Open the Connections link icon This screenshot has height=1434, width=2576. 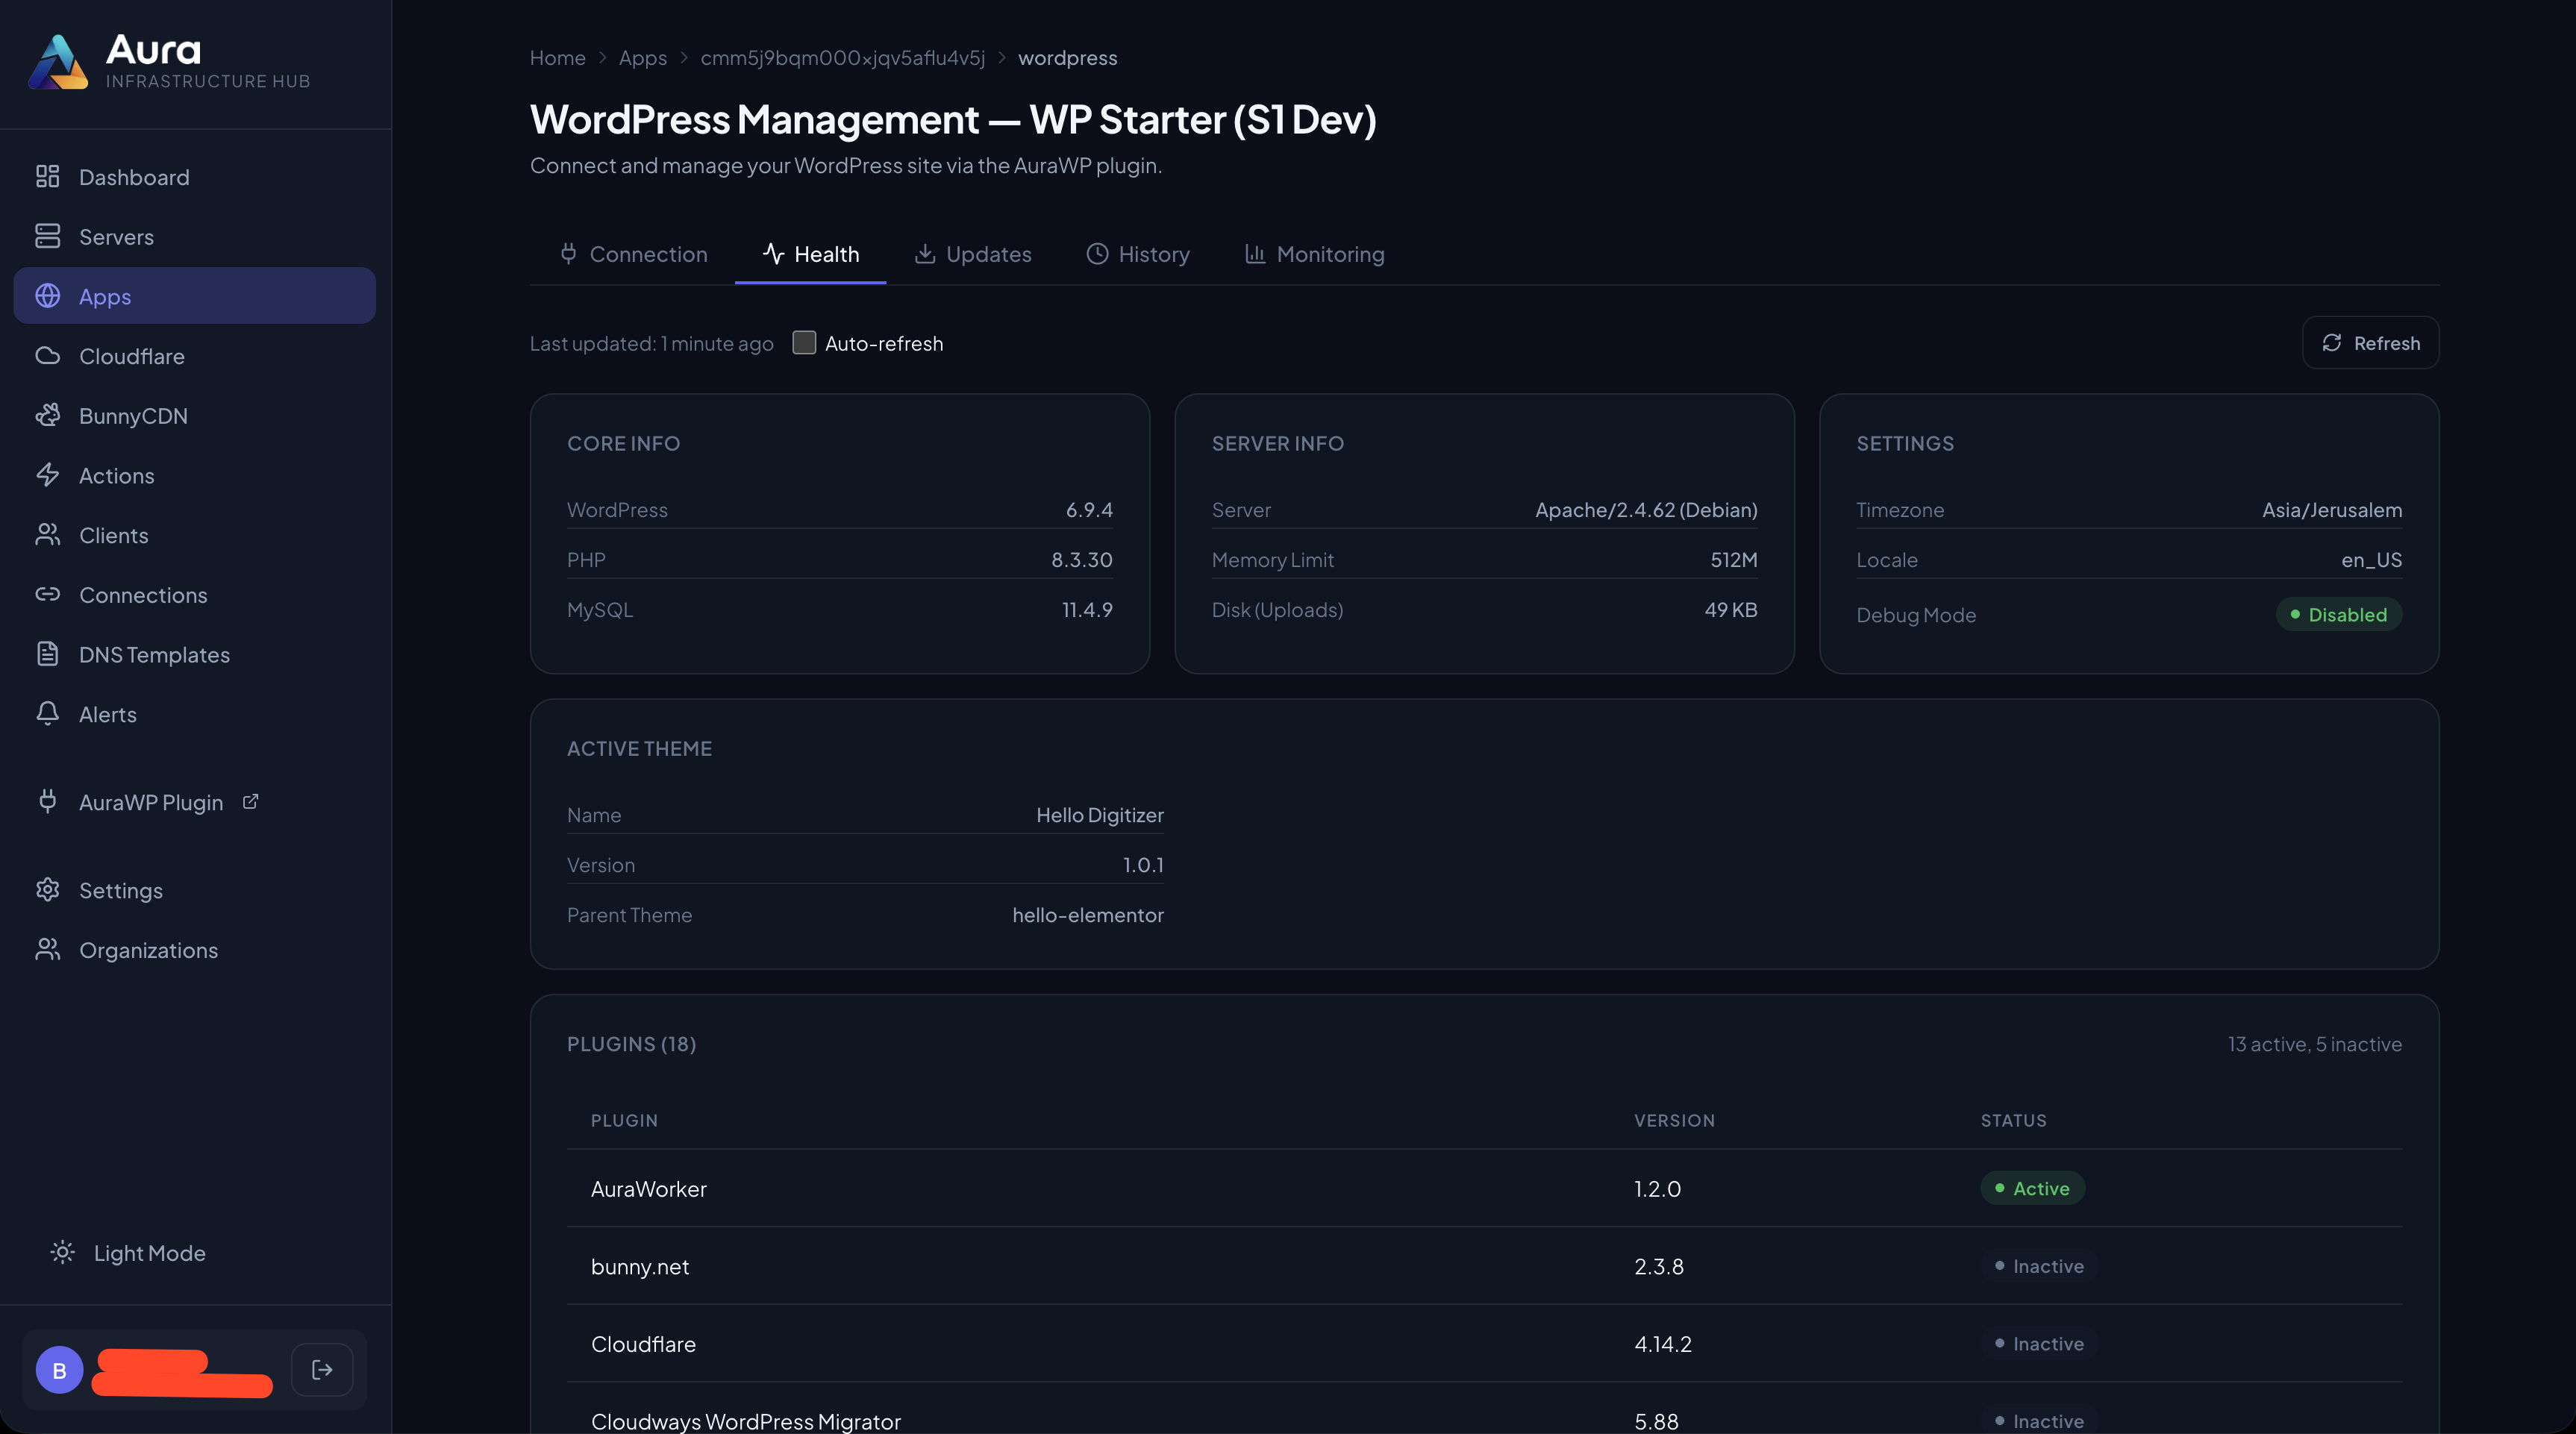[47, 594]
